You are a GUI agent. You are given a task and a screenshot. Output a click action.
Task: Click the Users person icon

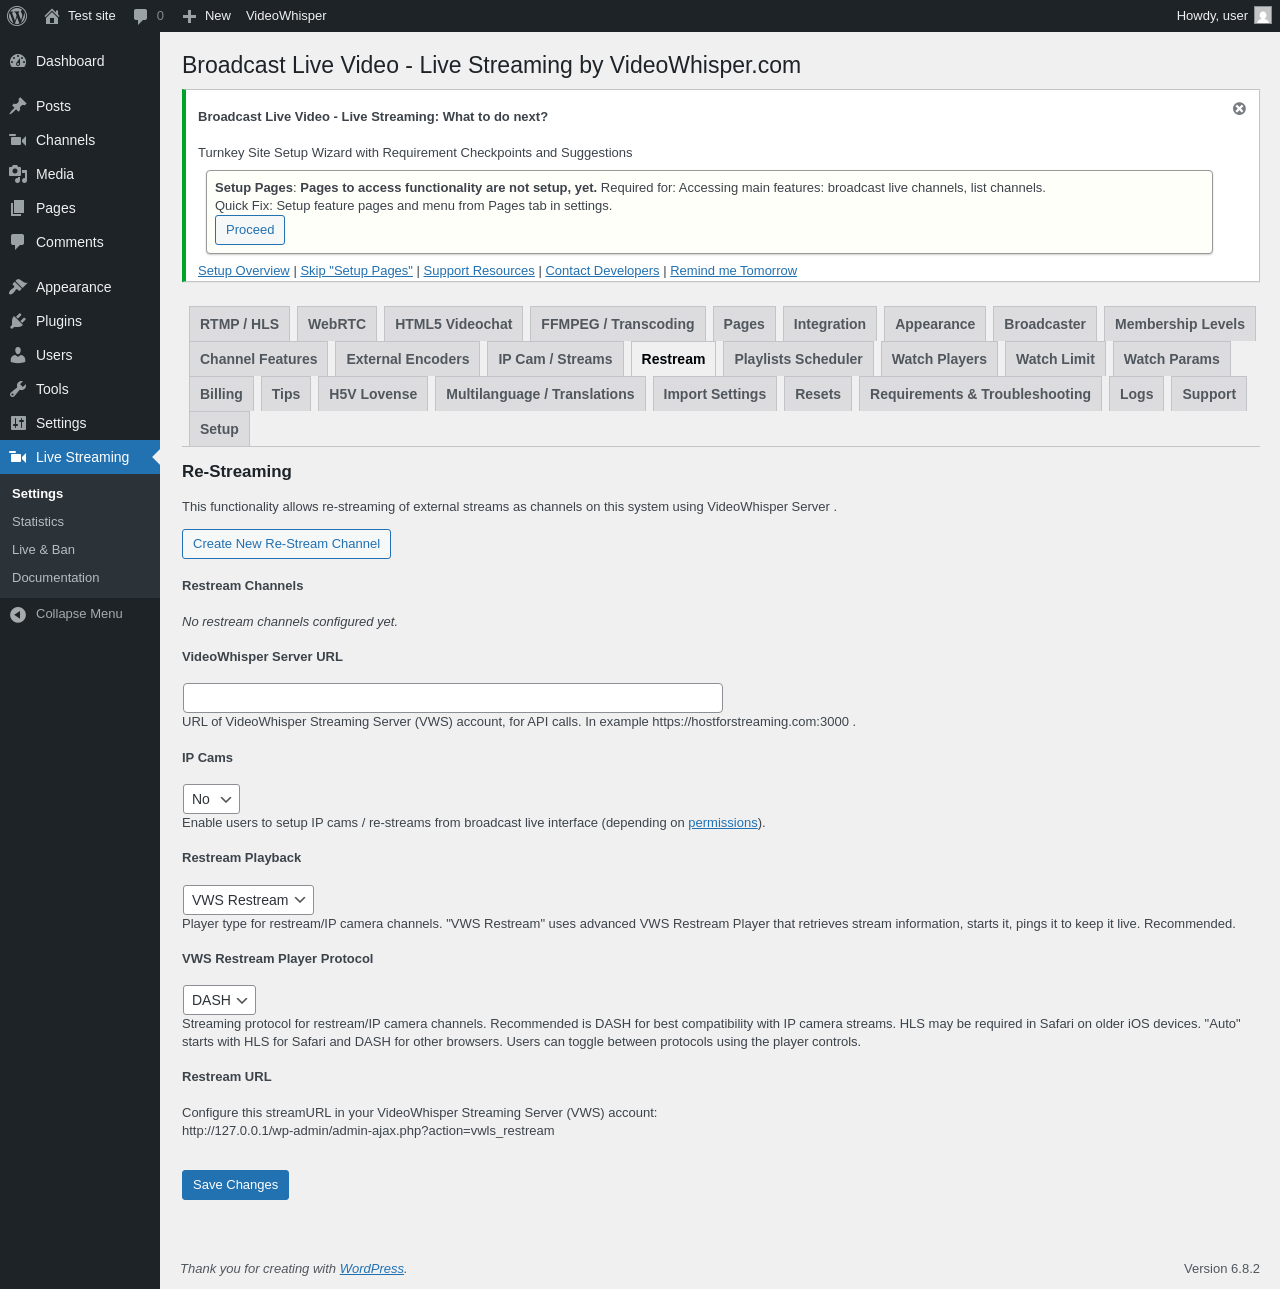point(18,355)
